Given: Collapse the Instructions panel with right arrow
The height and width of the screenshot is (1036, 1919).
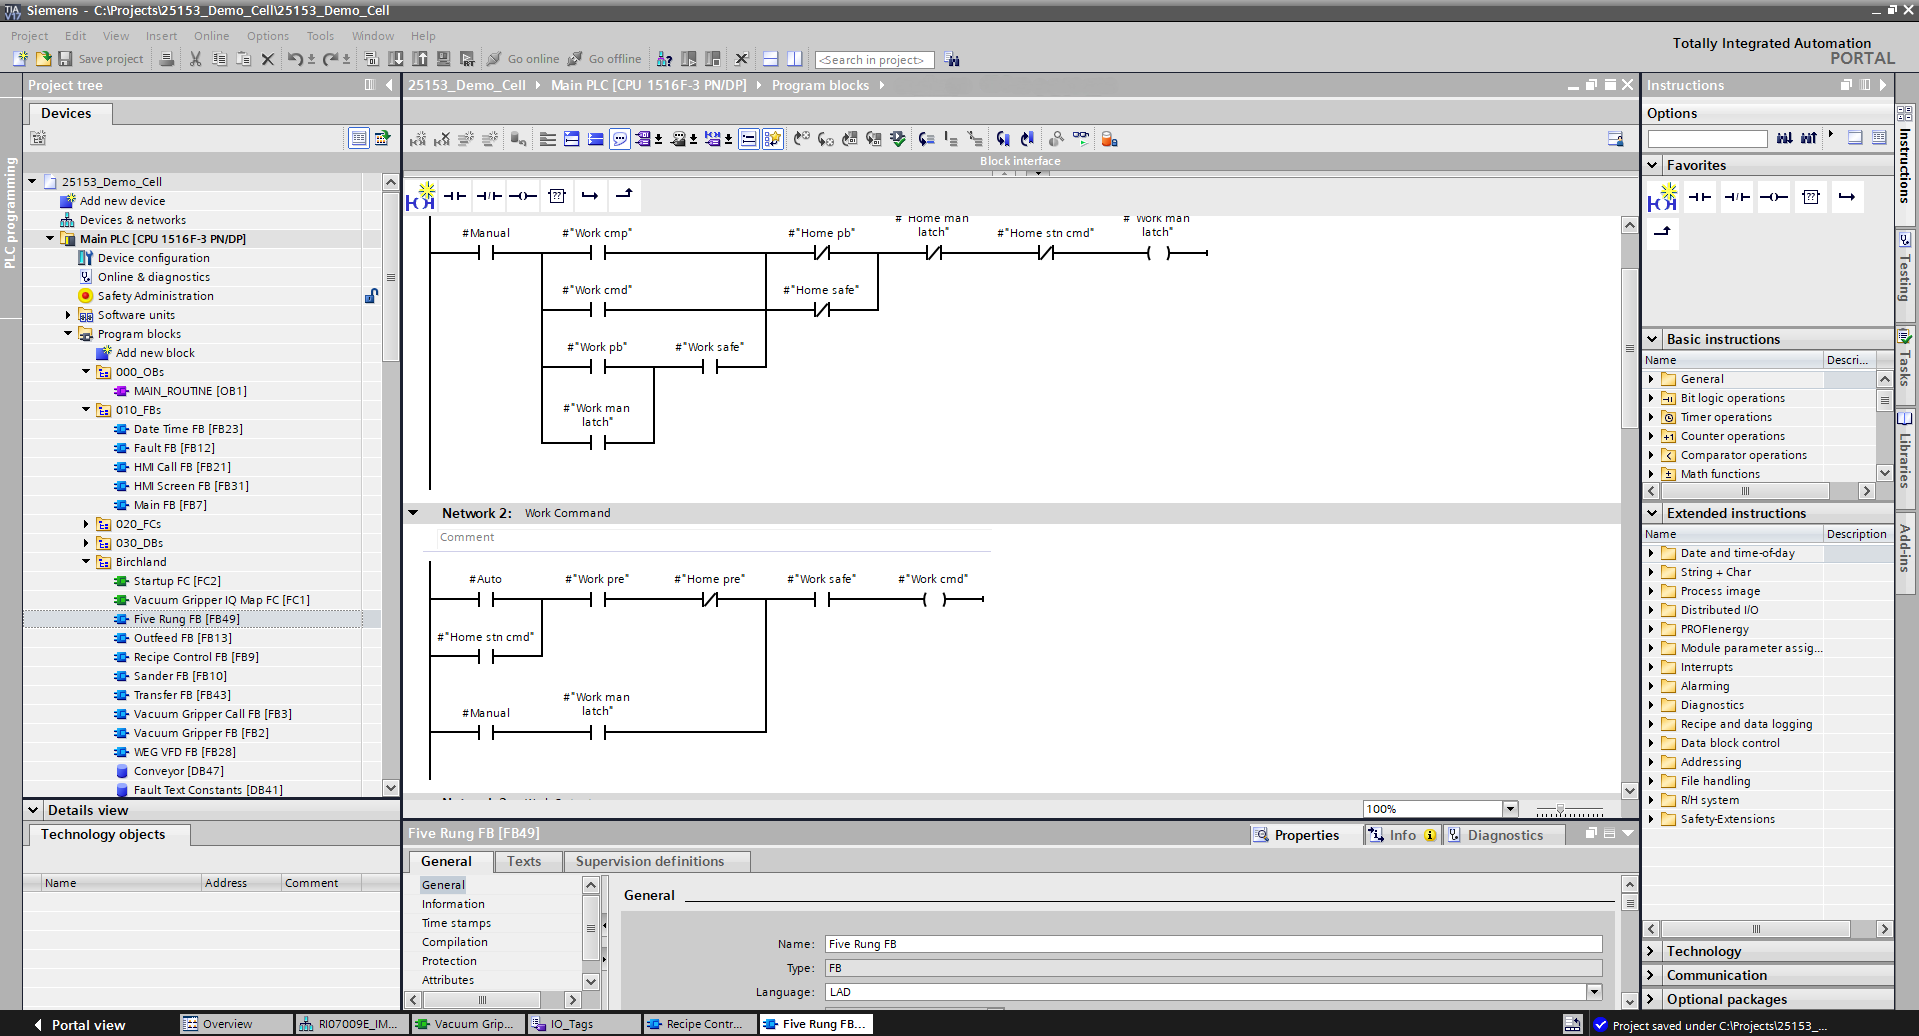Looking at the screenshot, I should click(x=1883, y=85).
